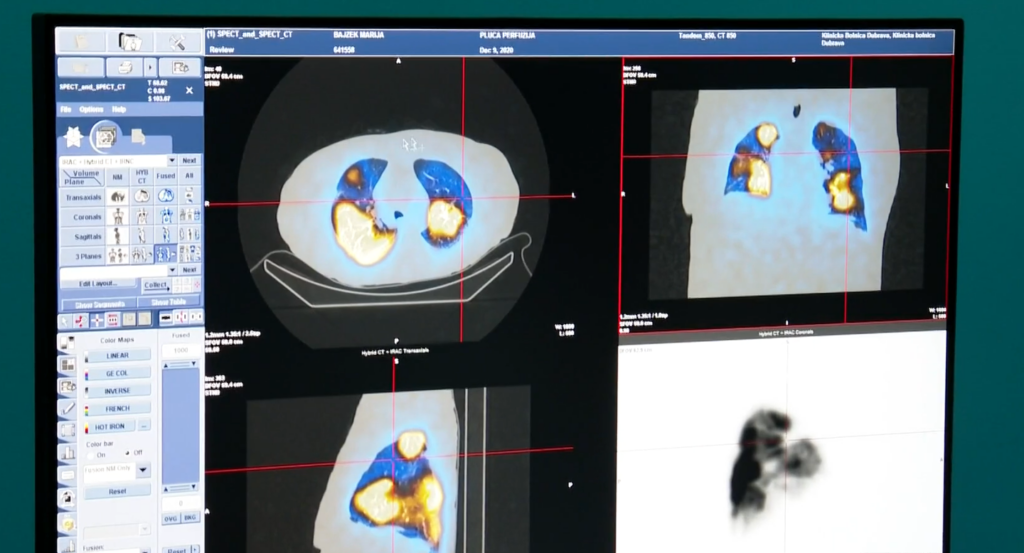Click the pencil annotation icon in the sidebar
1024x553 pixels.
coord(68,408)
